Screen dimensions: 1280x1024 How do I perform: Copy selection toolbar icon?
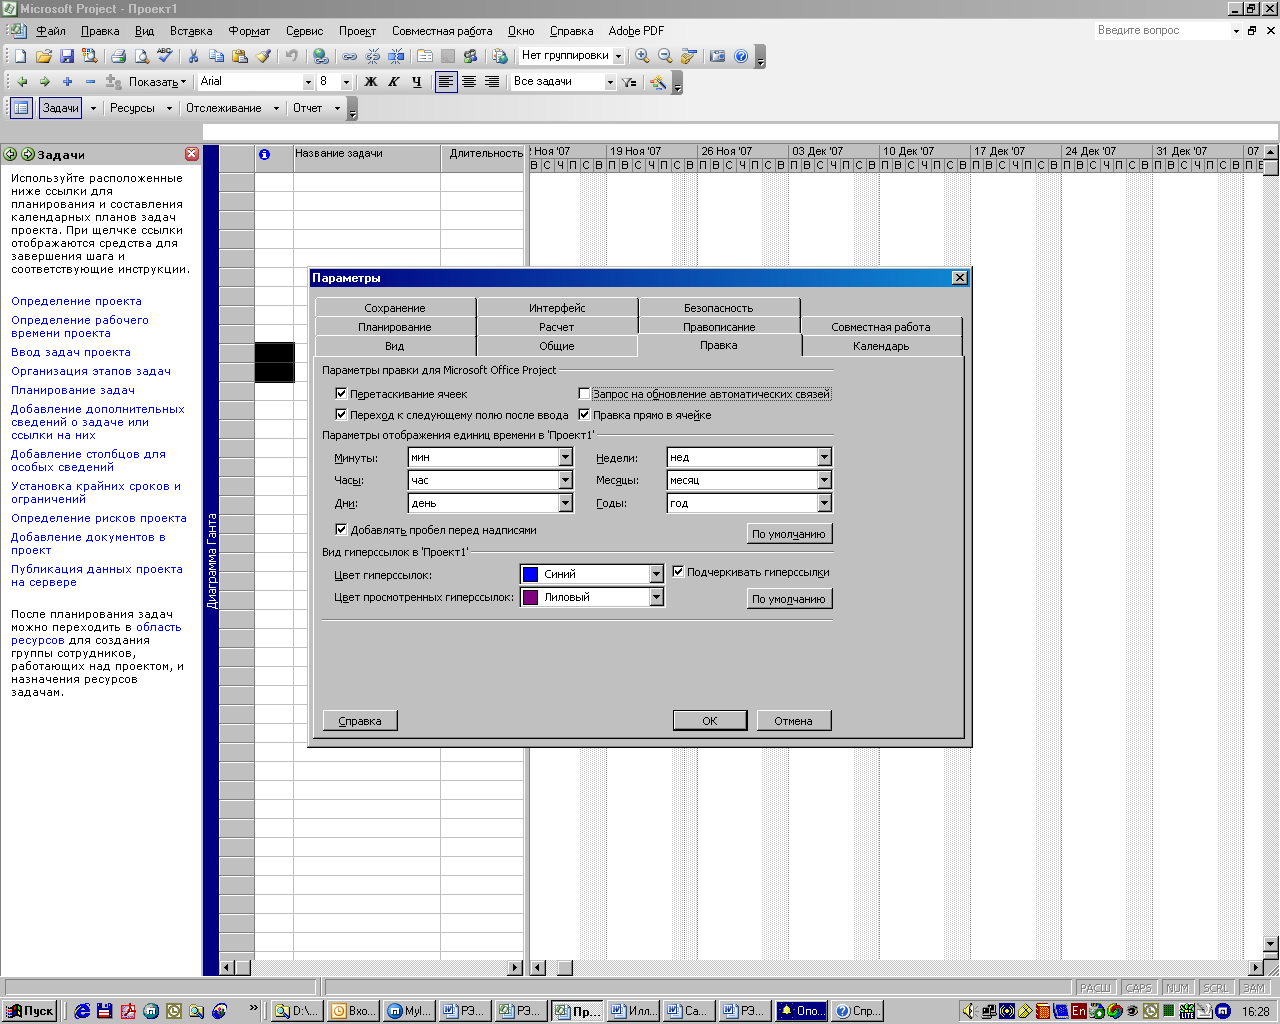click(x=216, y=56)
